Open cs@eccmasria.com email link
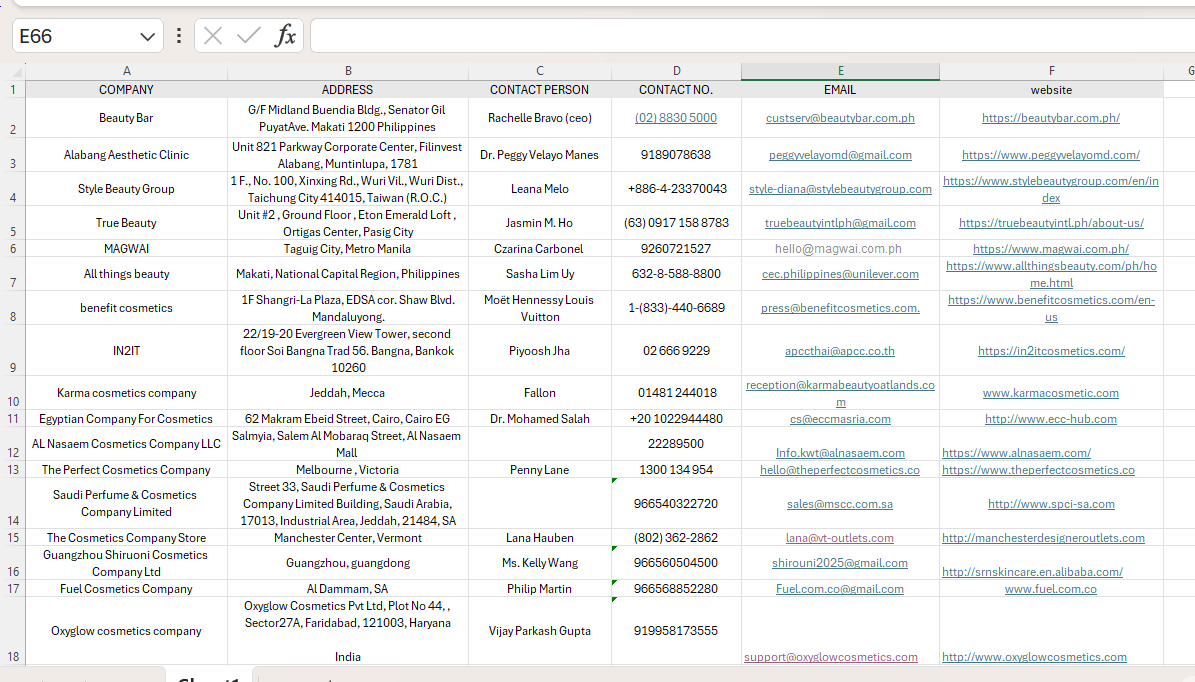The image size is (1195, 682). [840, 419]
